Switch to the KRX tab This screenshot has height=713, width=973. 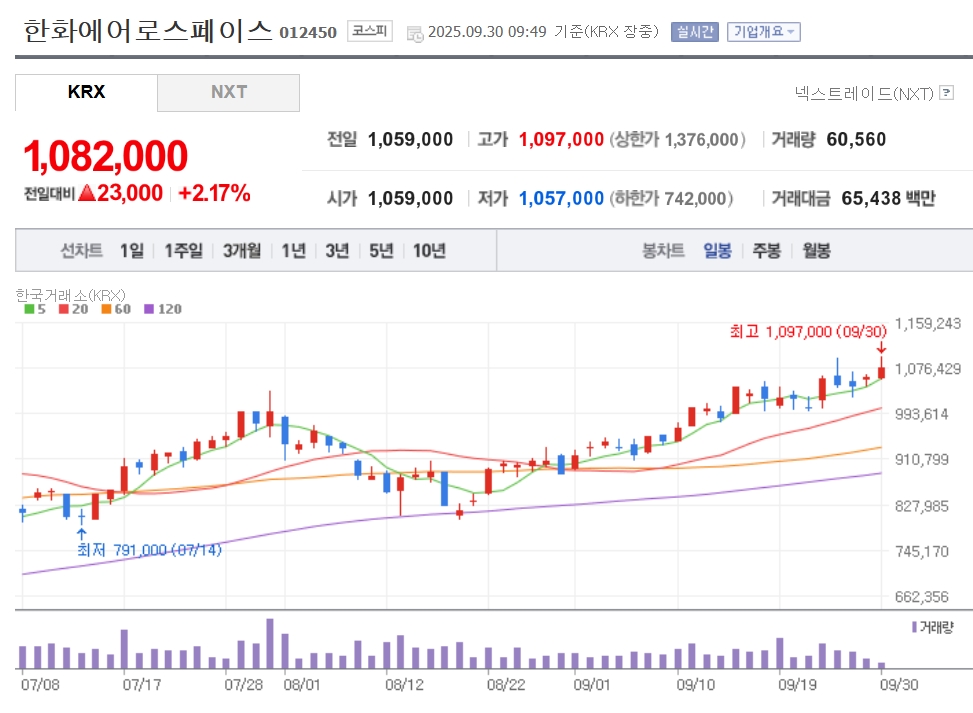point(86,92)
